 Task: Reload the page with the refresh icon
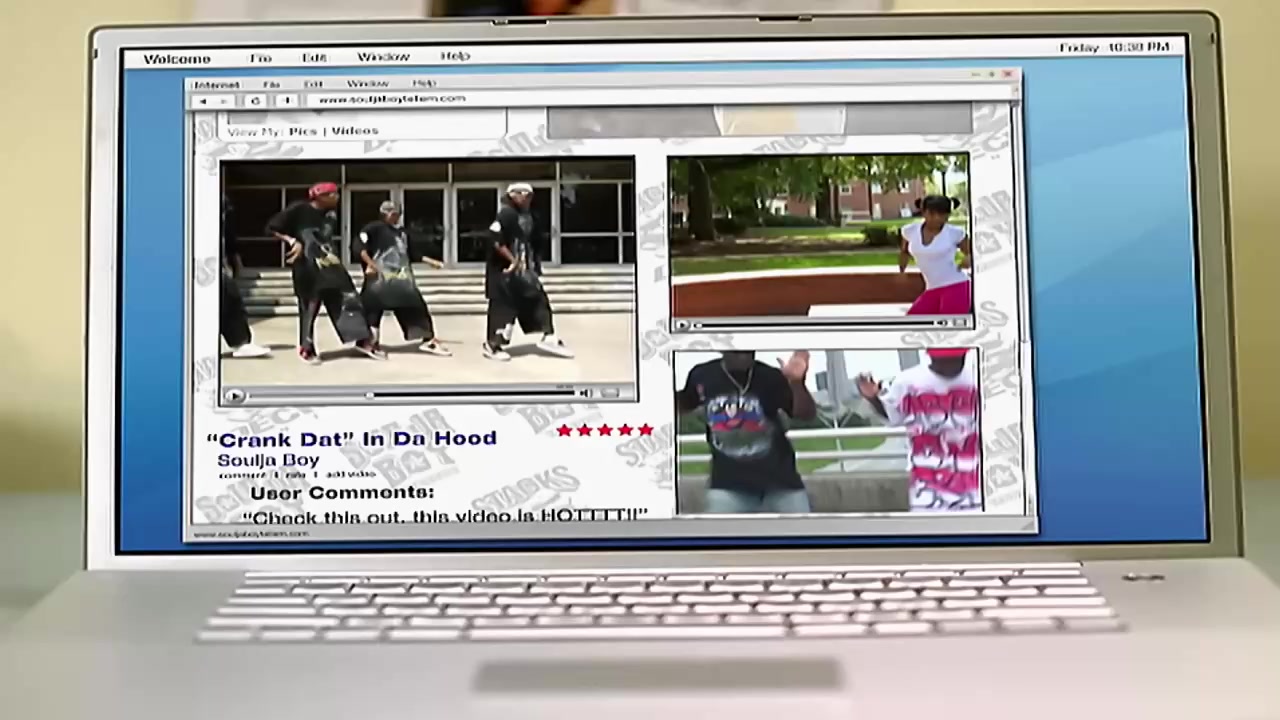(x=256, y=101)
